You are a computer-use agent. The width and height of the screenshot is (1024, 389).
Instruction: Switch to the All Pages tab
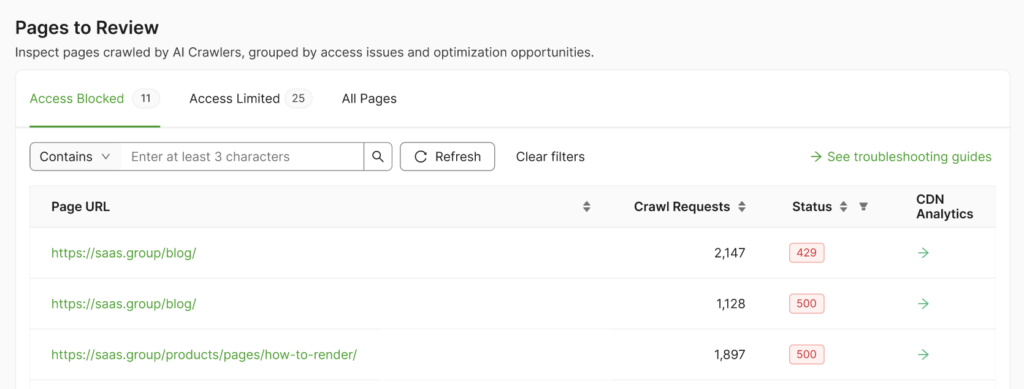coord(369,99)
